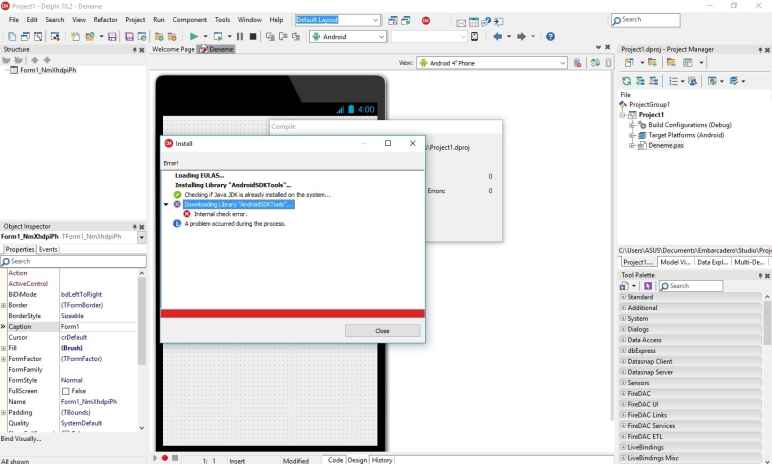This screenshot has width=772, height=464.
Task: Switch to the Events tab in Object Inspector
Action: pyautogui.click(x=47, y=249)
